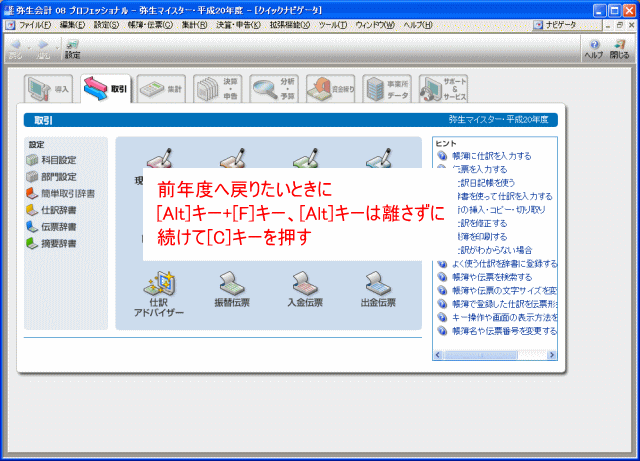Screen dimensions: 640x461
Task: Open the 部門設定 settings item
Action: pyautogui.click(x=51, y=177)
